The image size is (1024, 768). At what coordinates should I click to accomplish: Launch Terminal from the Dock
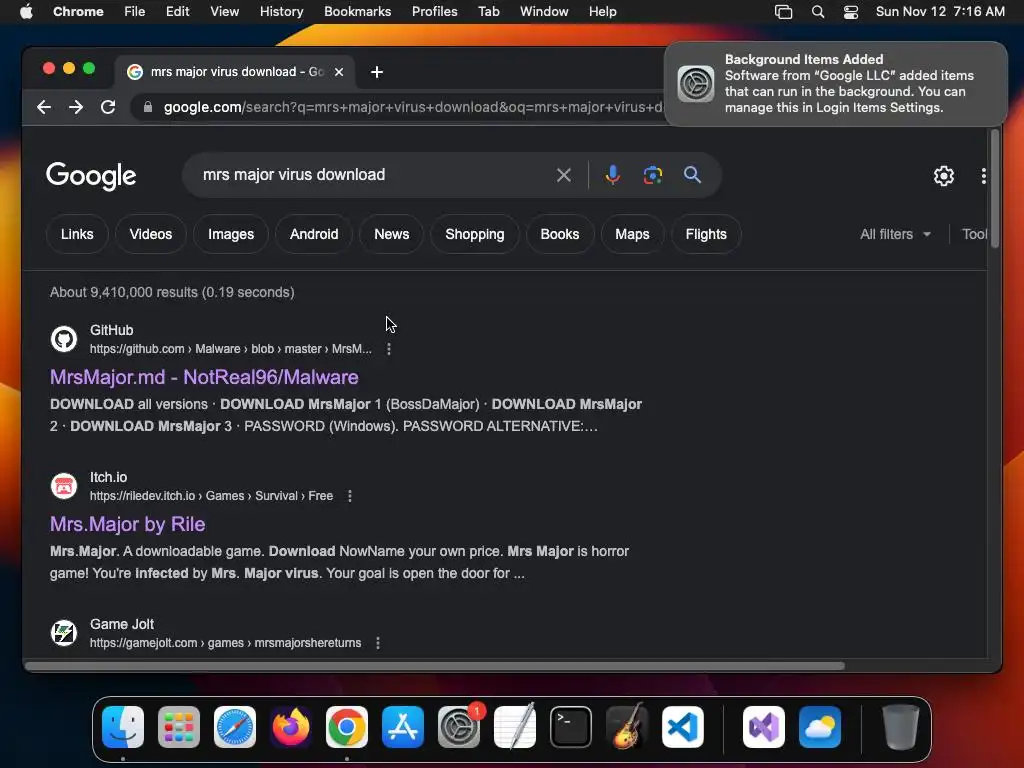[571, 727]
